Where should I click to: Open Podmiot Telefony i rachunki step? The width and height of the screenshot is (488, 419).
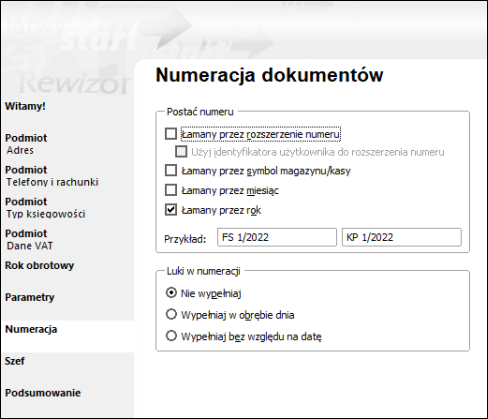52,176
